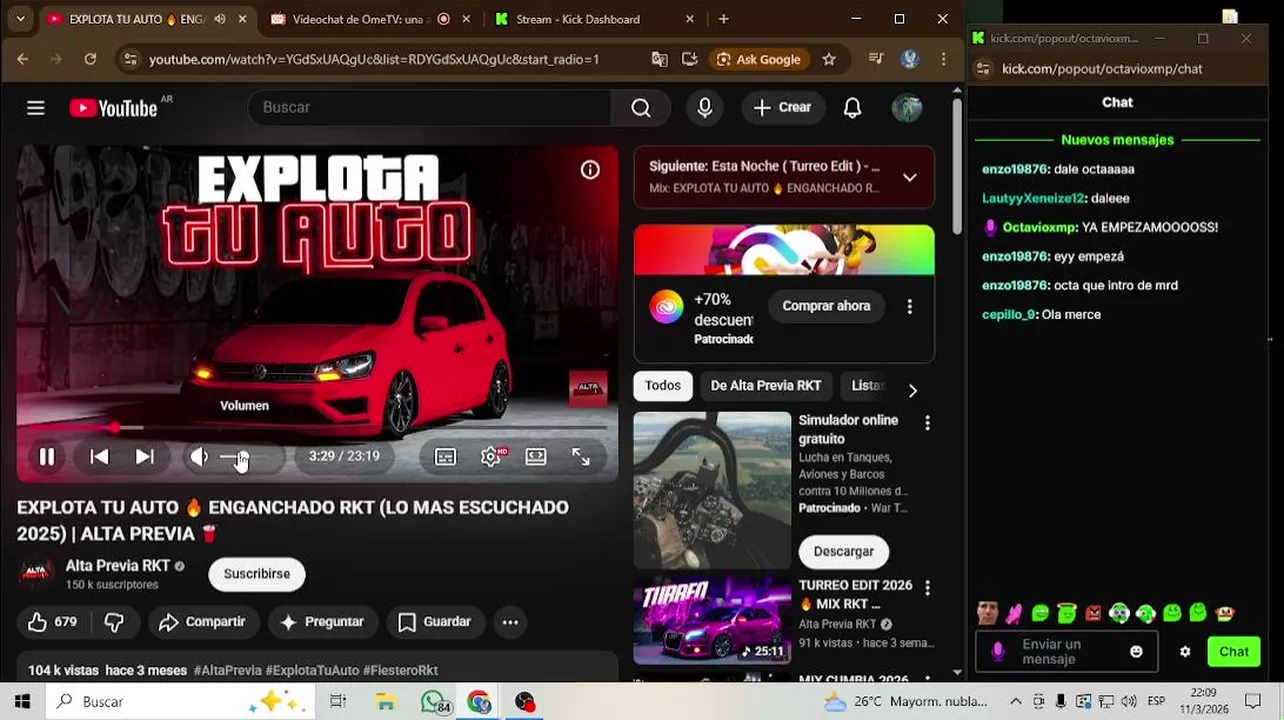Reload the YouTube page
The height and width of the screenshot is (720, 1284).
[x=90, y=60]
